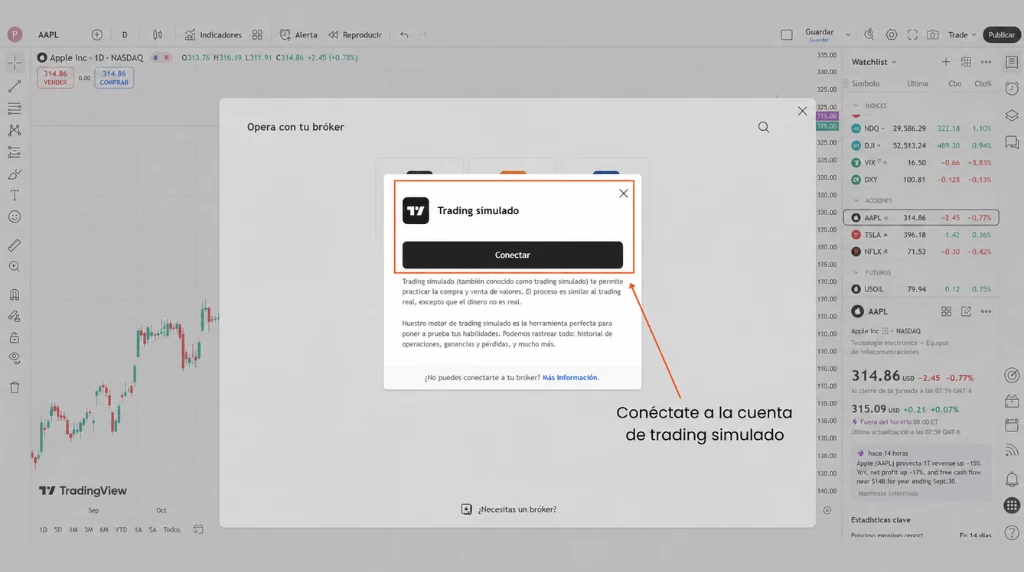Select the brush drawing tool

point(14,174)
